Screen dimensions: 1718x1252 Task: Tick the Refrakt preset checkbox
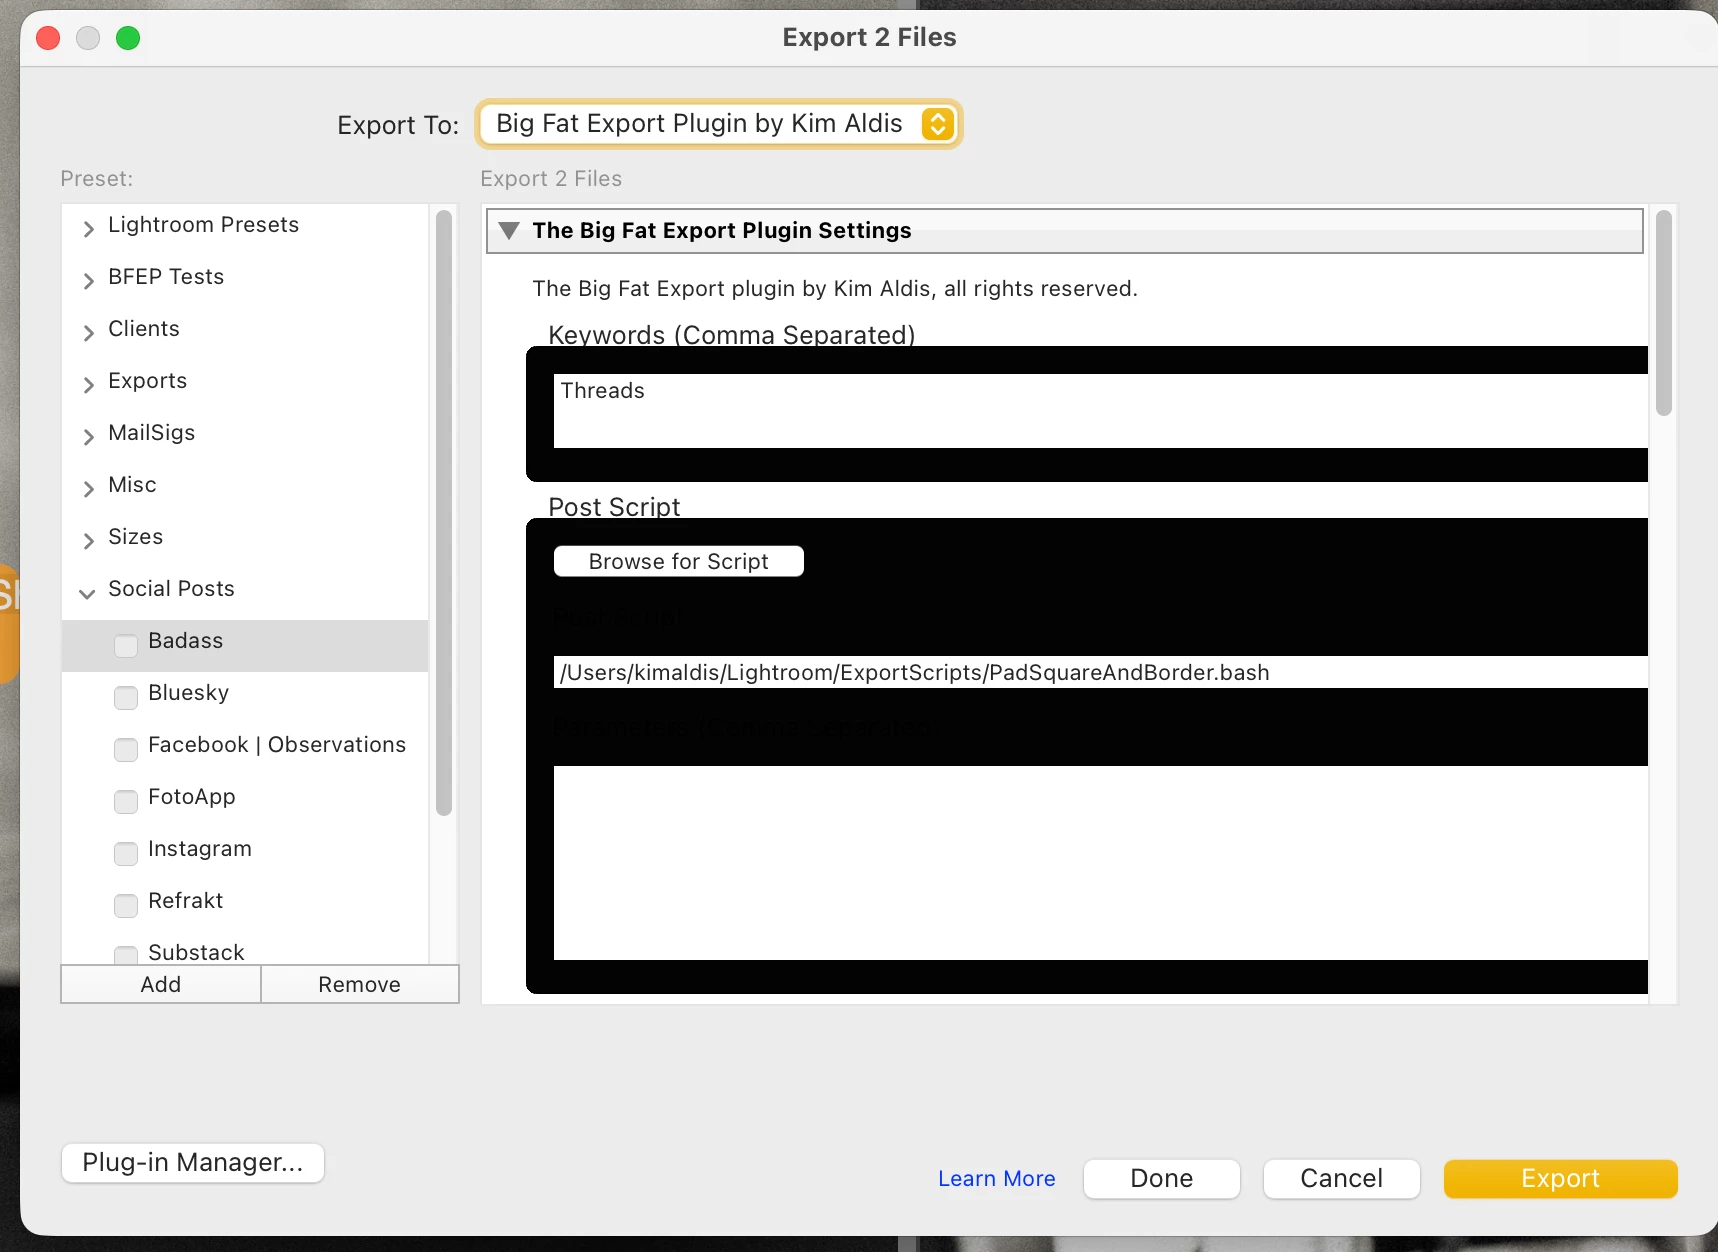[x=126, y=905]
